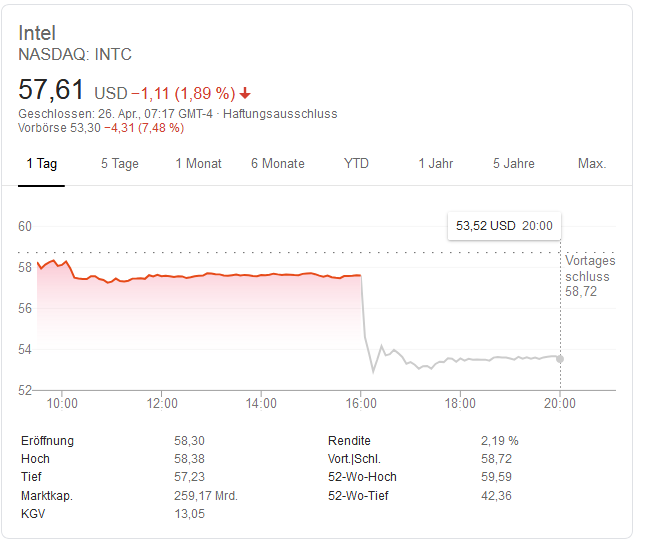This screenshot has width=645, height=543.
Task: Select the YTD tab
Action: 356,164
